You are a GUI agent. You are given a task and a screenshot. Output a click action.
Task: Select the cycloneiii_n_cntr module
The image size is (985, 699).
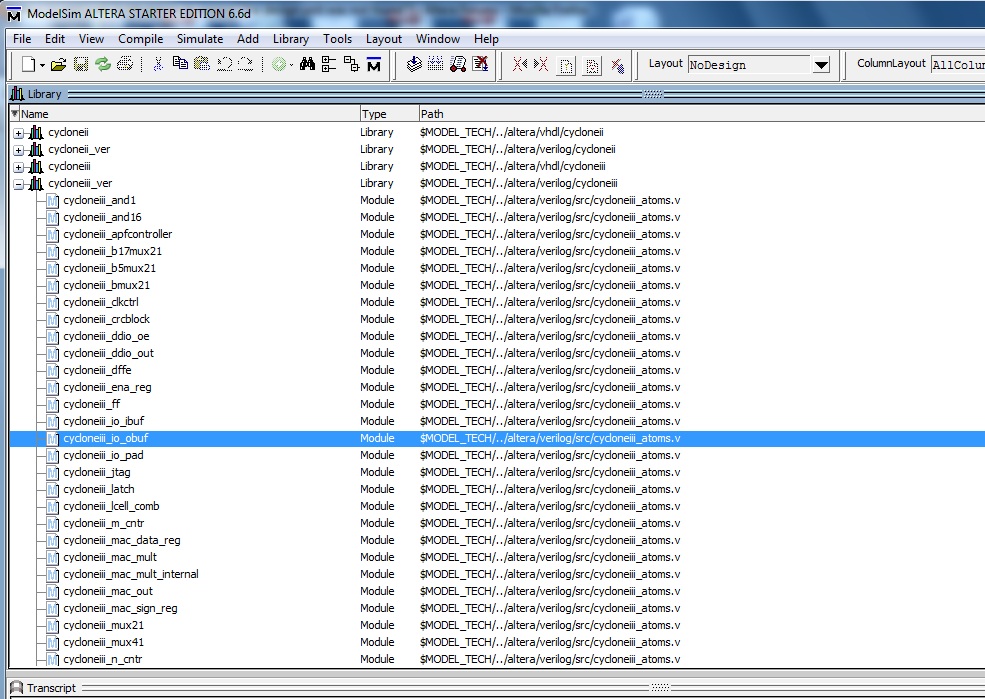[x=102, y=659]
